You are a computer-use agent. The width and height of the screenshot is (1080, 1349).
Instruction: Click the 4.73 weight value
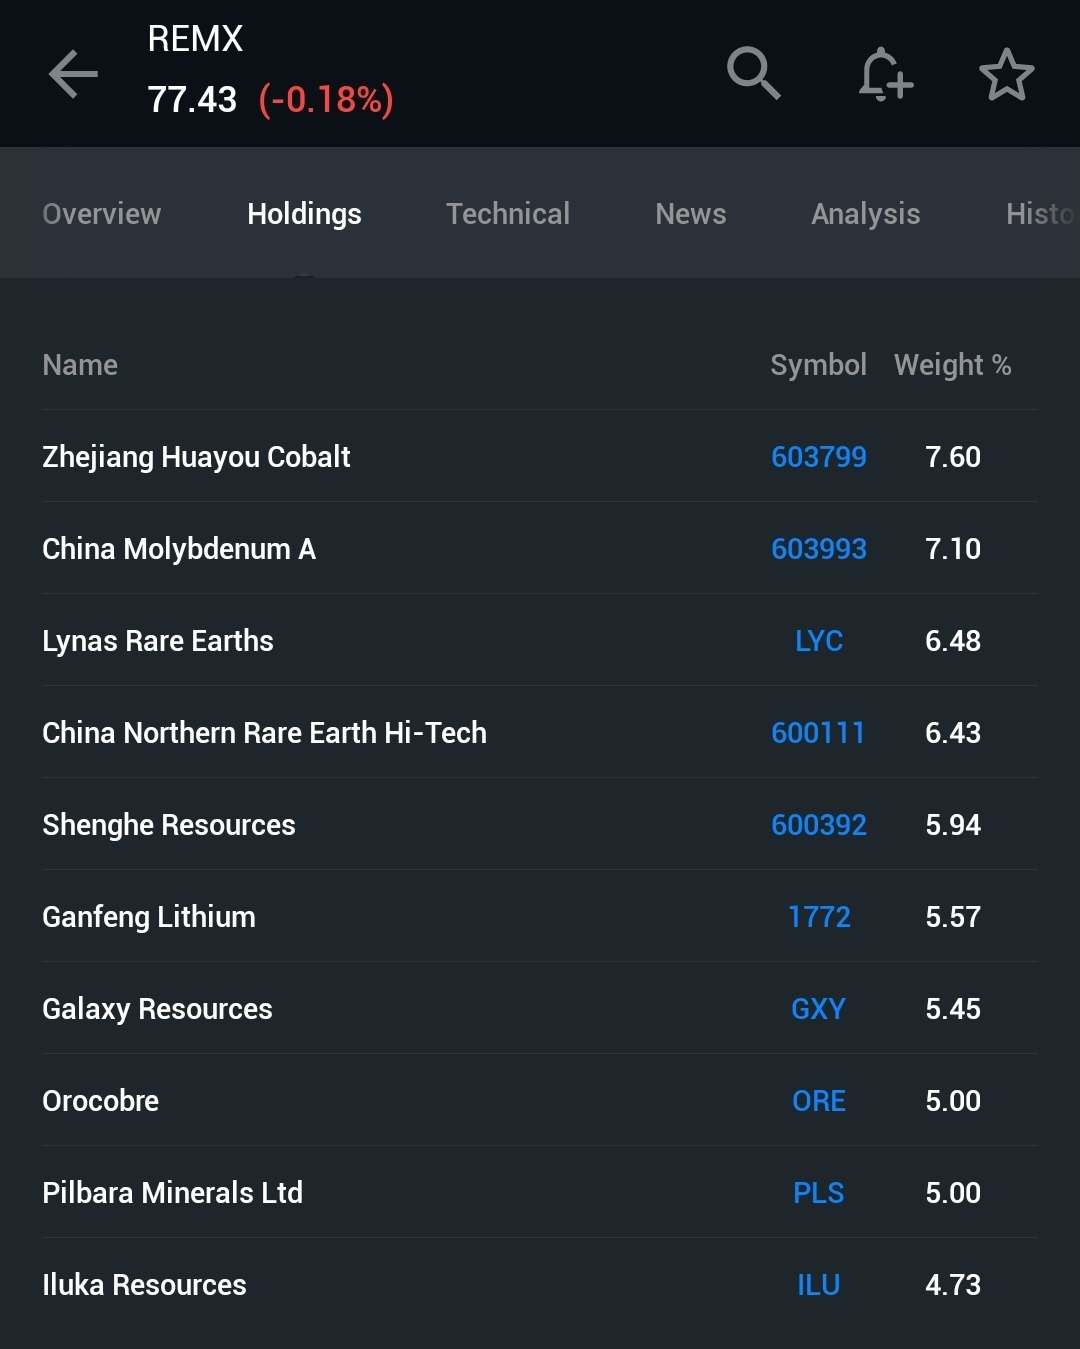tap(953, 1285)
